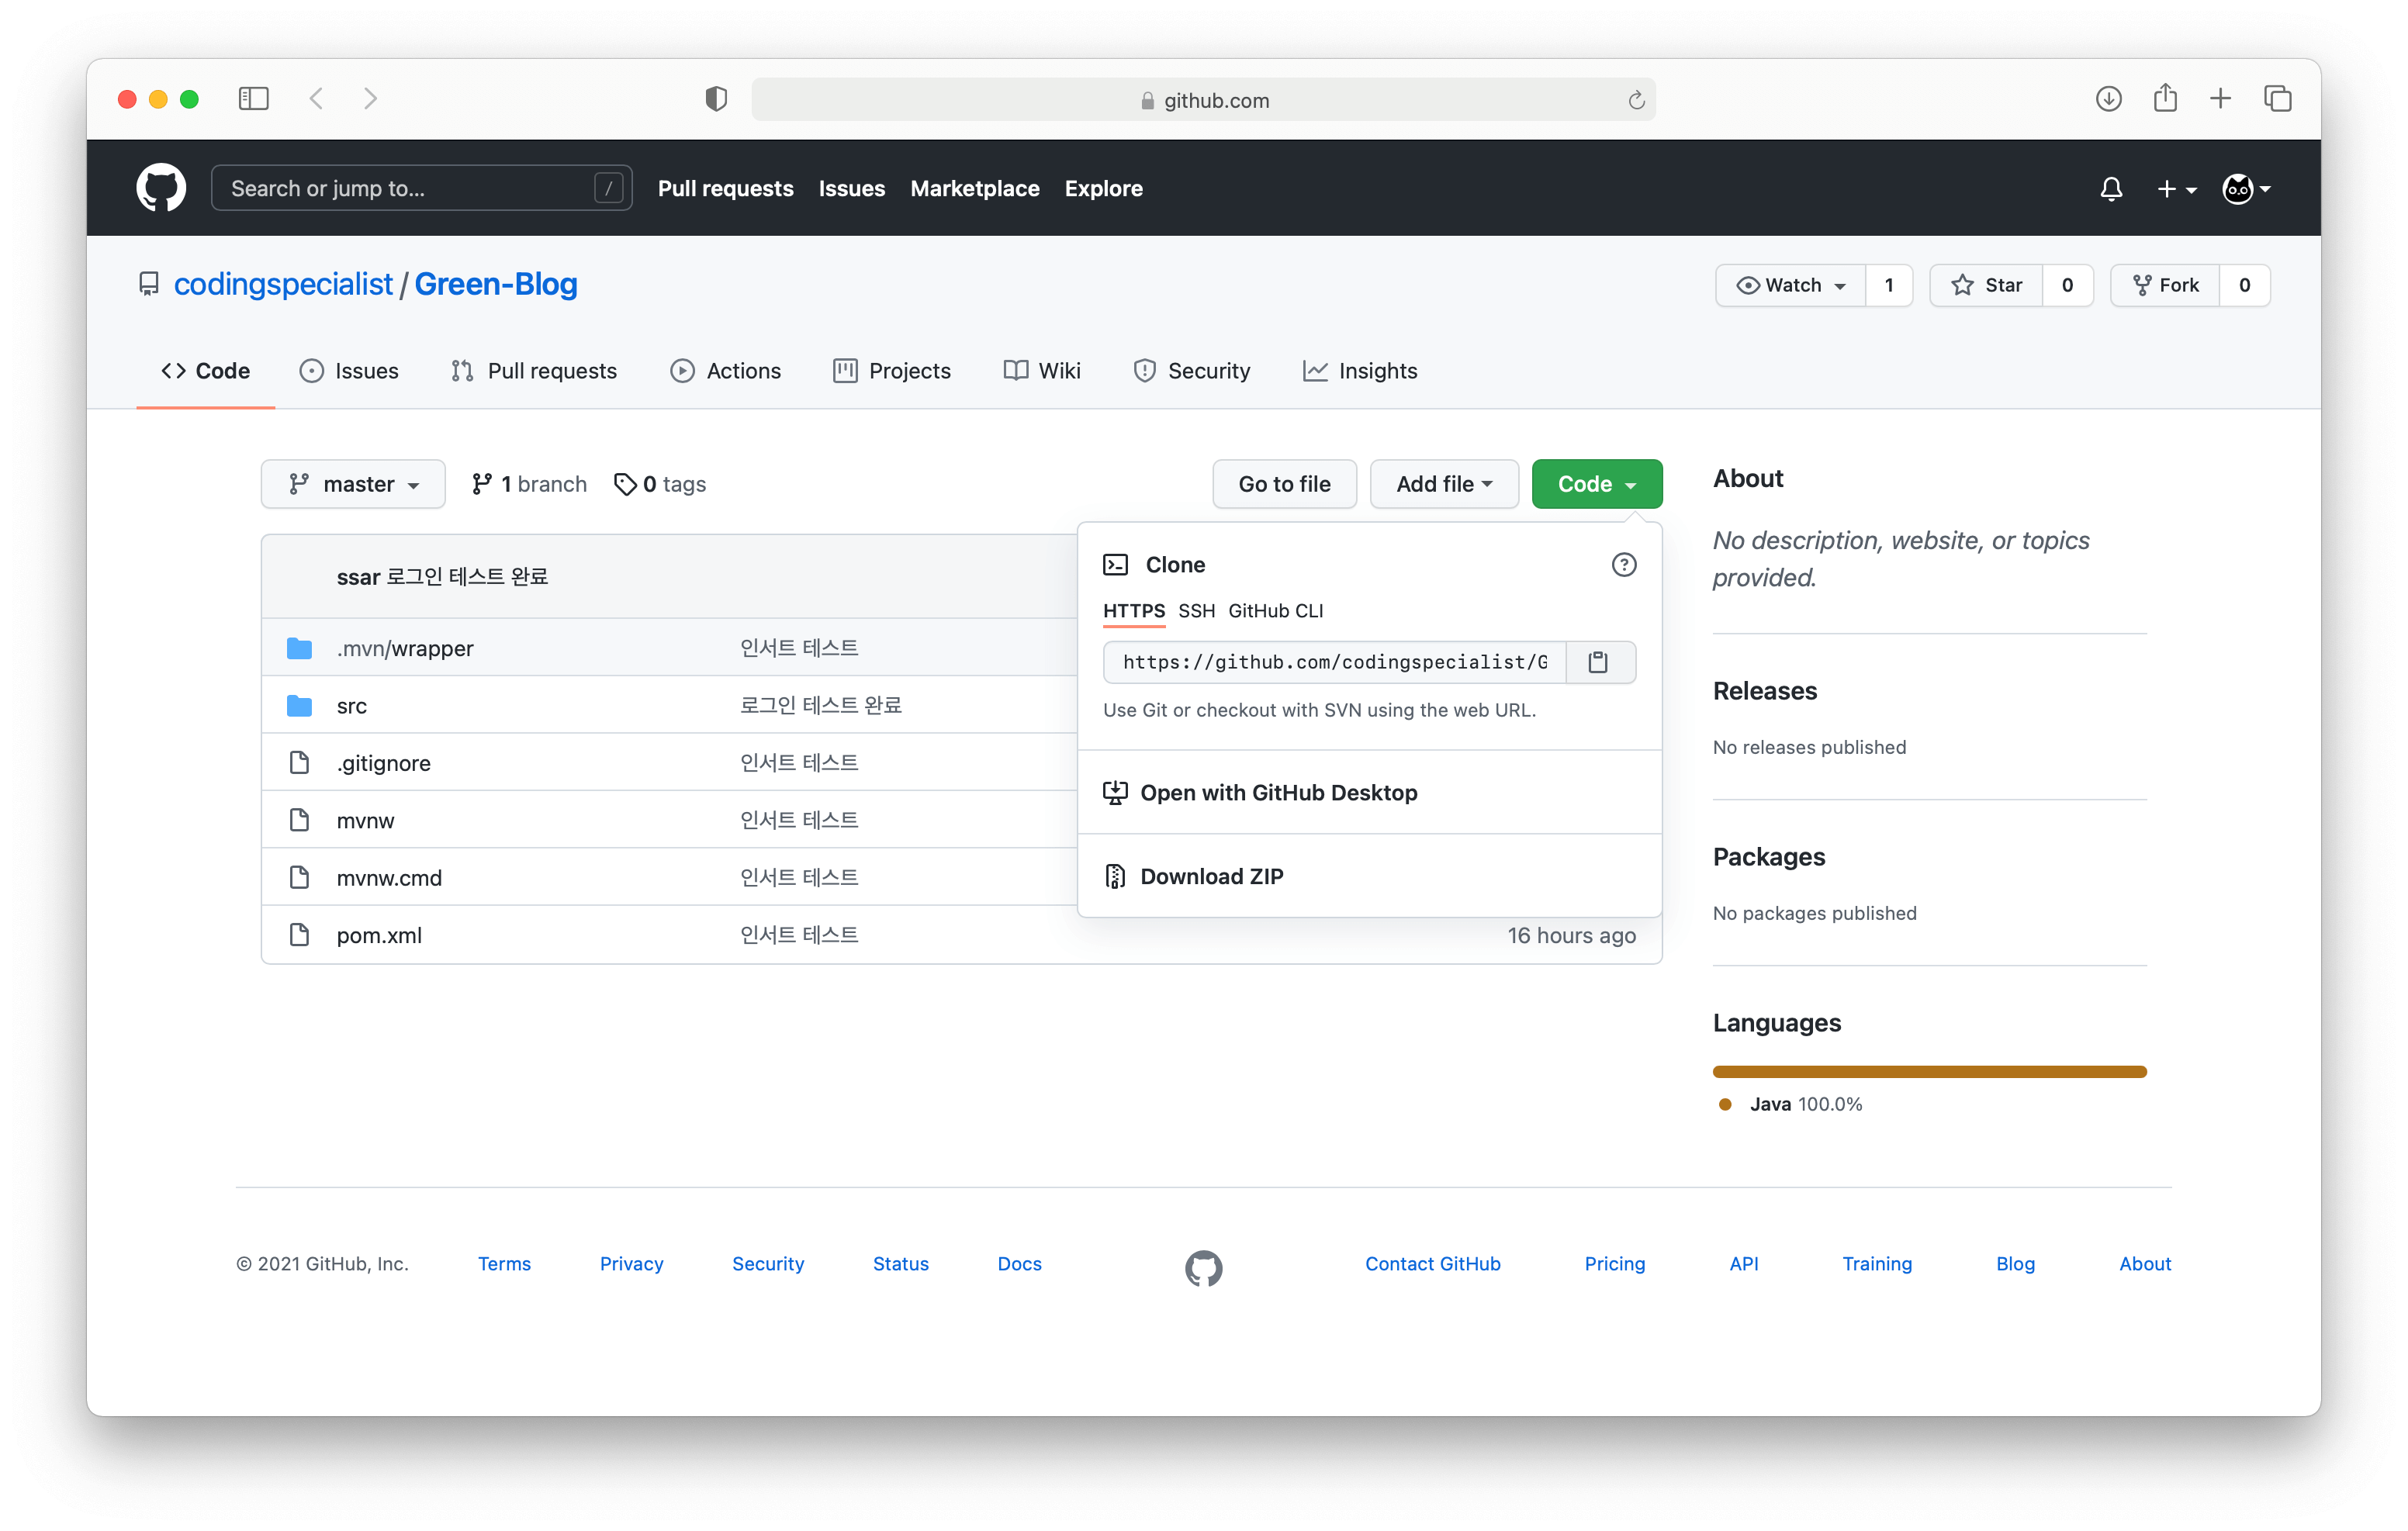Click the Go to file button
This screenshot has width=2408, height=1531.
point(1284,484)
